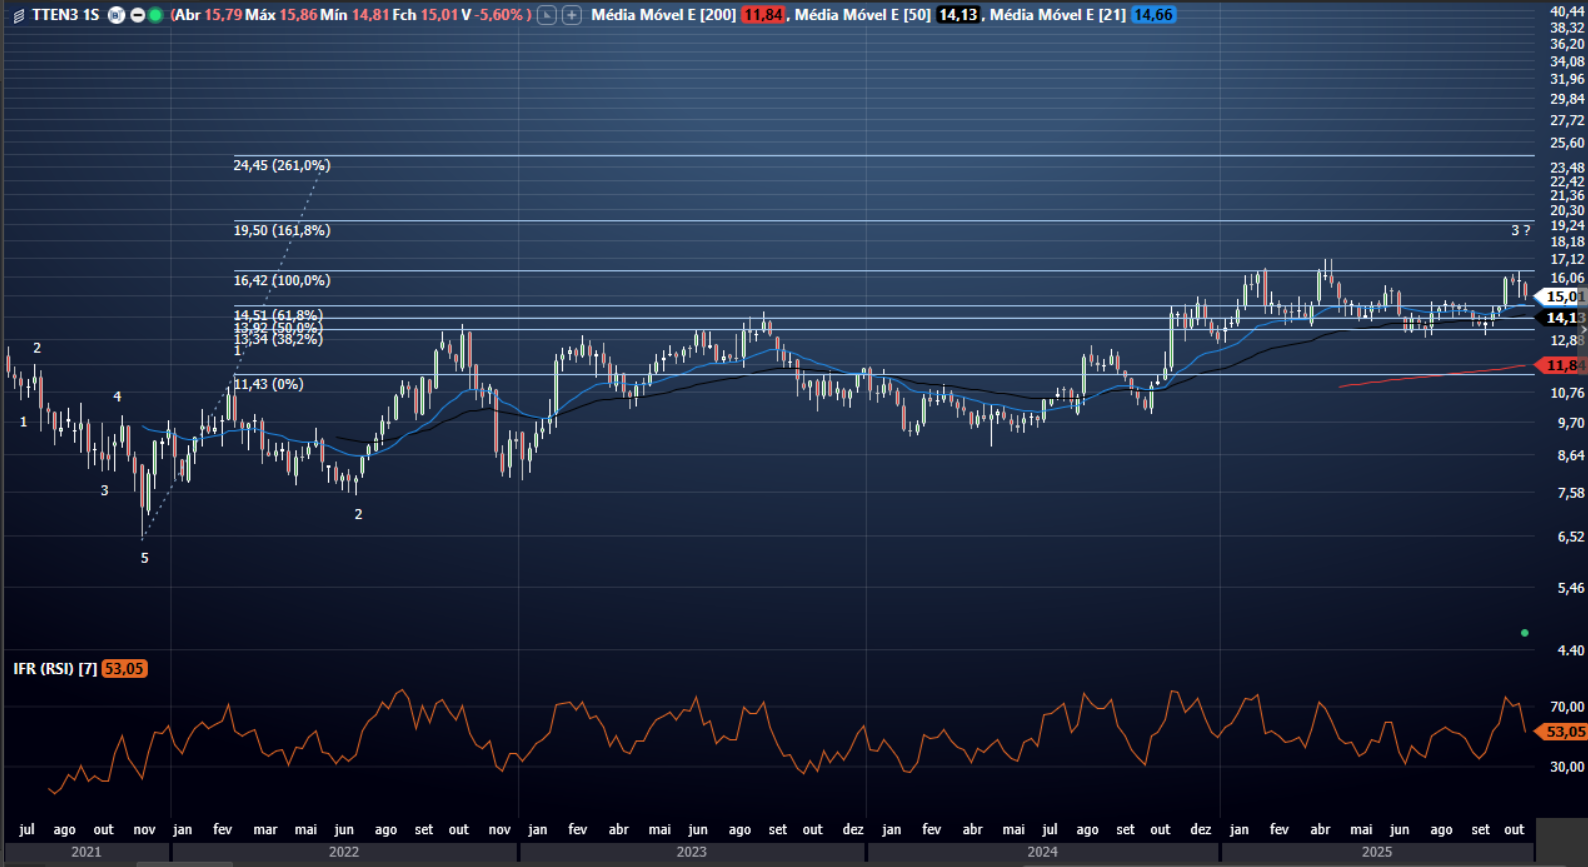
Task: Open Média Móvel E [200] indicator settings
Action: pyautogui.click(x=663, y=15)
